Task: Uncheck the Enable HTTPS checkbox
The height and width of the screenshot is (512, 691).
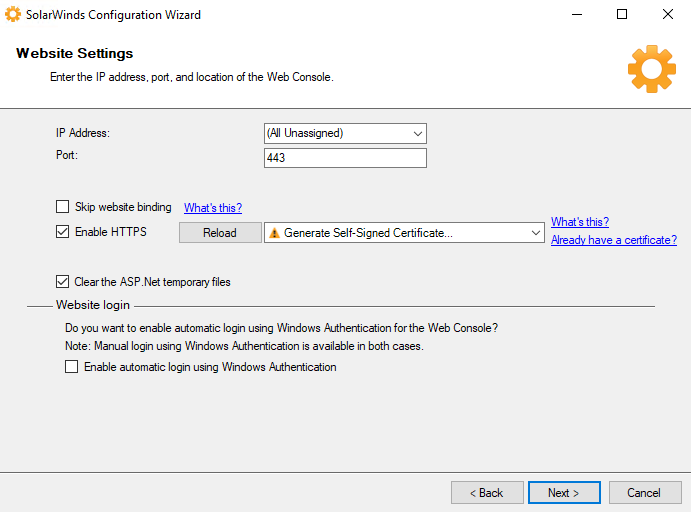Action: pos(63,232)
